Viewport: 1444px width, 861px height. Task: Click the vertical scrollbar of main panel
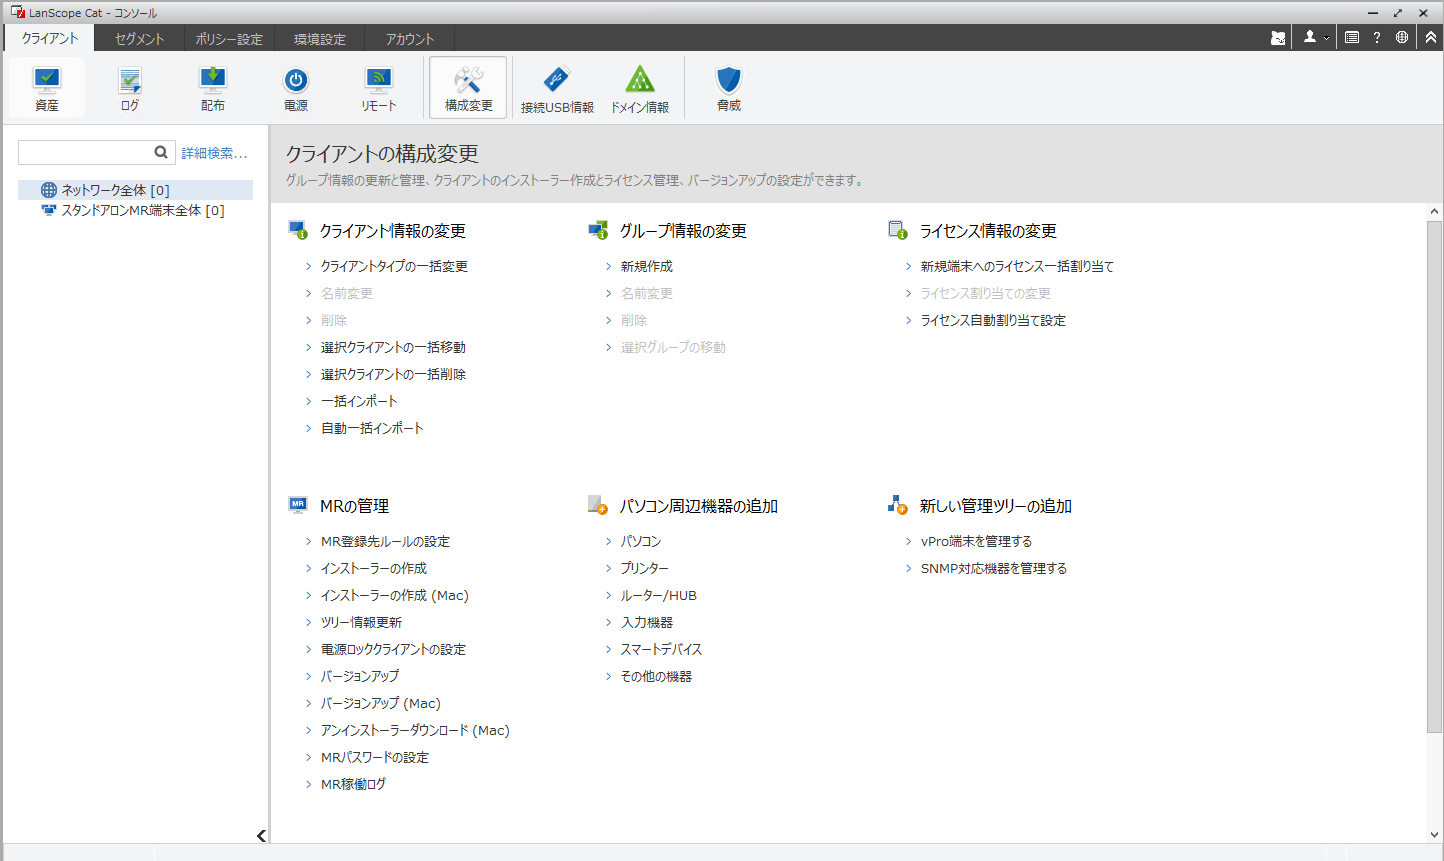[1434, 477]
